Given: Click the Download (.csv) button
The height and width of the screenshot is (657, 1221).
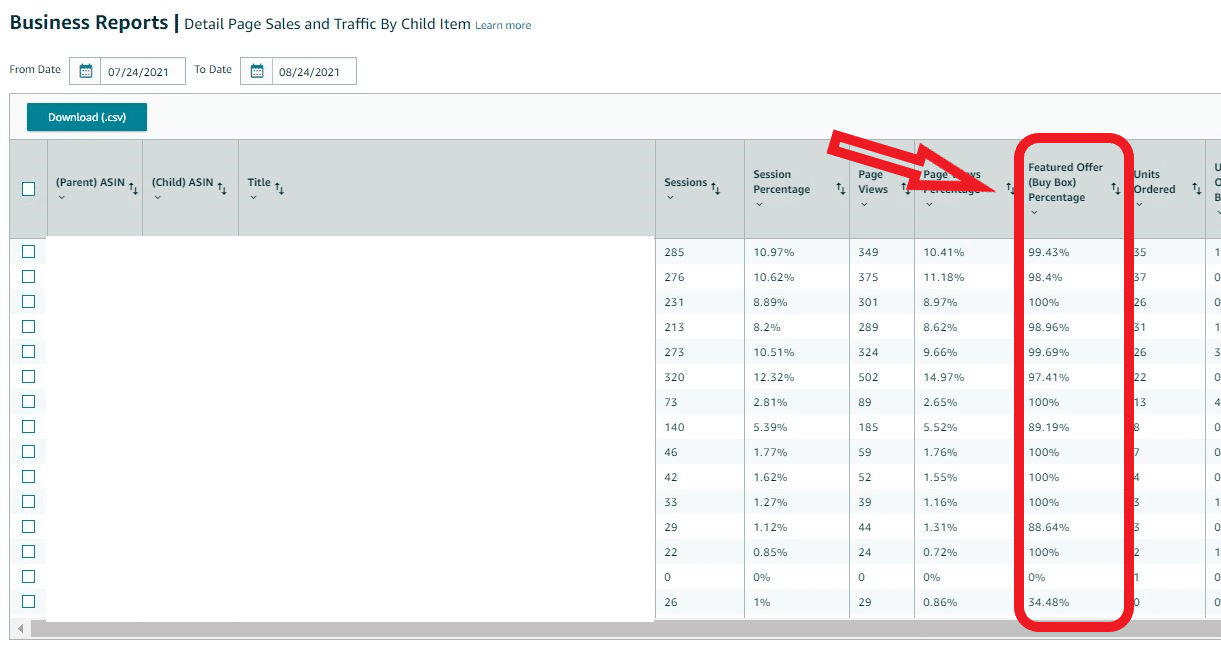Looking at the screenshot, I should pyautogui.click(x=87, y=117).
